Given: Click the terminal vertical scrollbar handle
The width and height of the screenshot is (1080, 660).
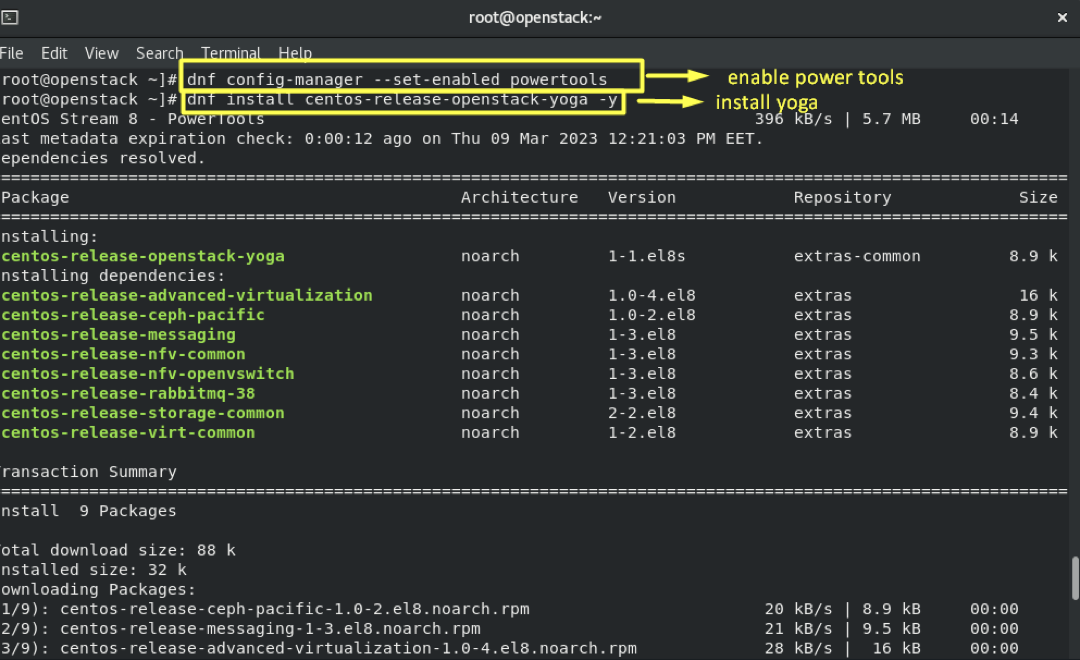Looking at the screenshot, I should (x=1075, y=578).
